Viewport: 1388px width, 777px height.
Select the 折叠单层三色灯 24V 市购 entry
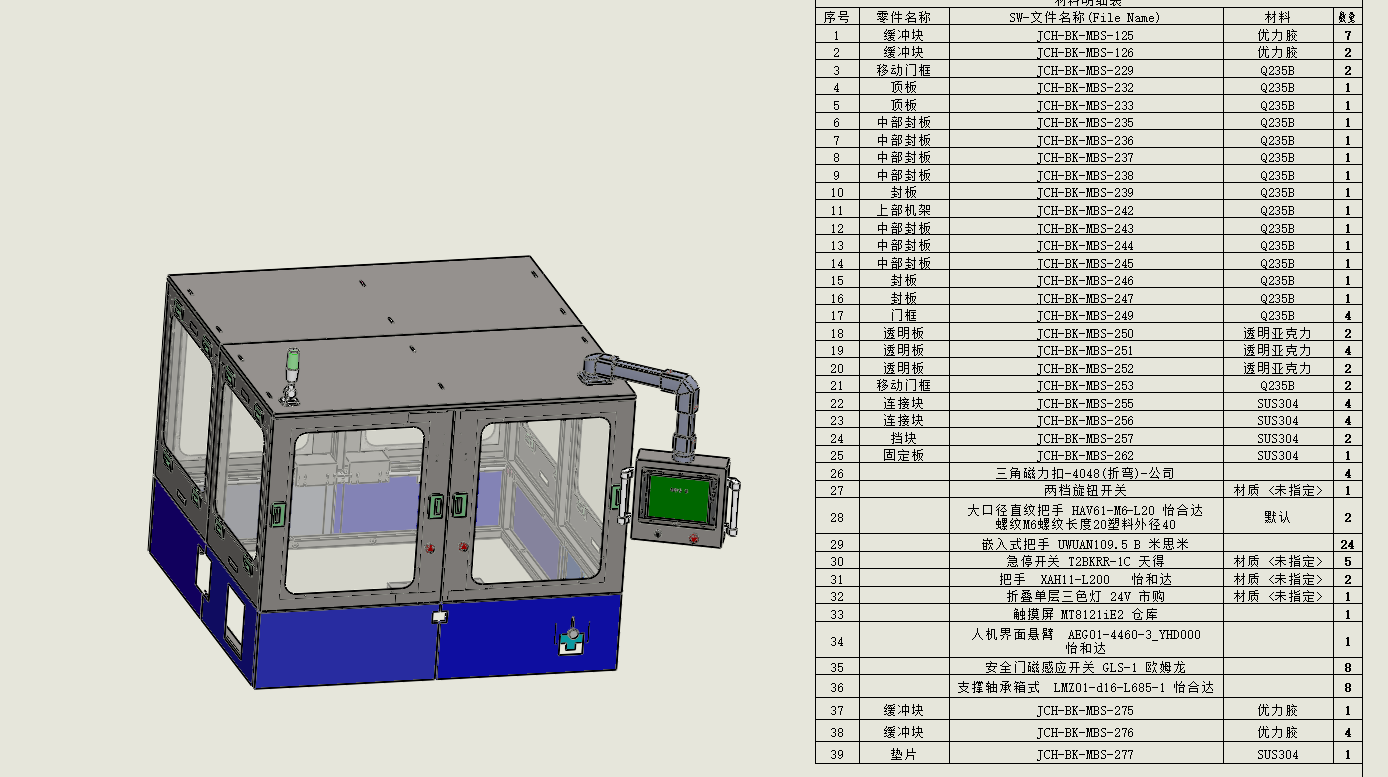pos(1085,596)
